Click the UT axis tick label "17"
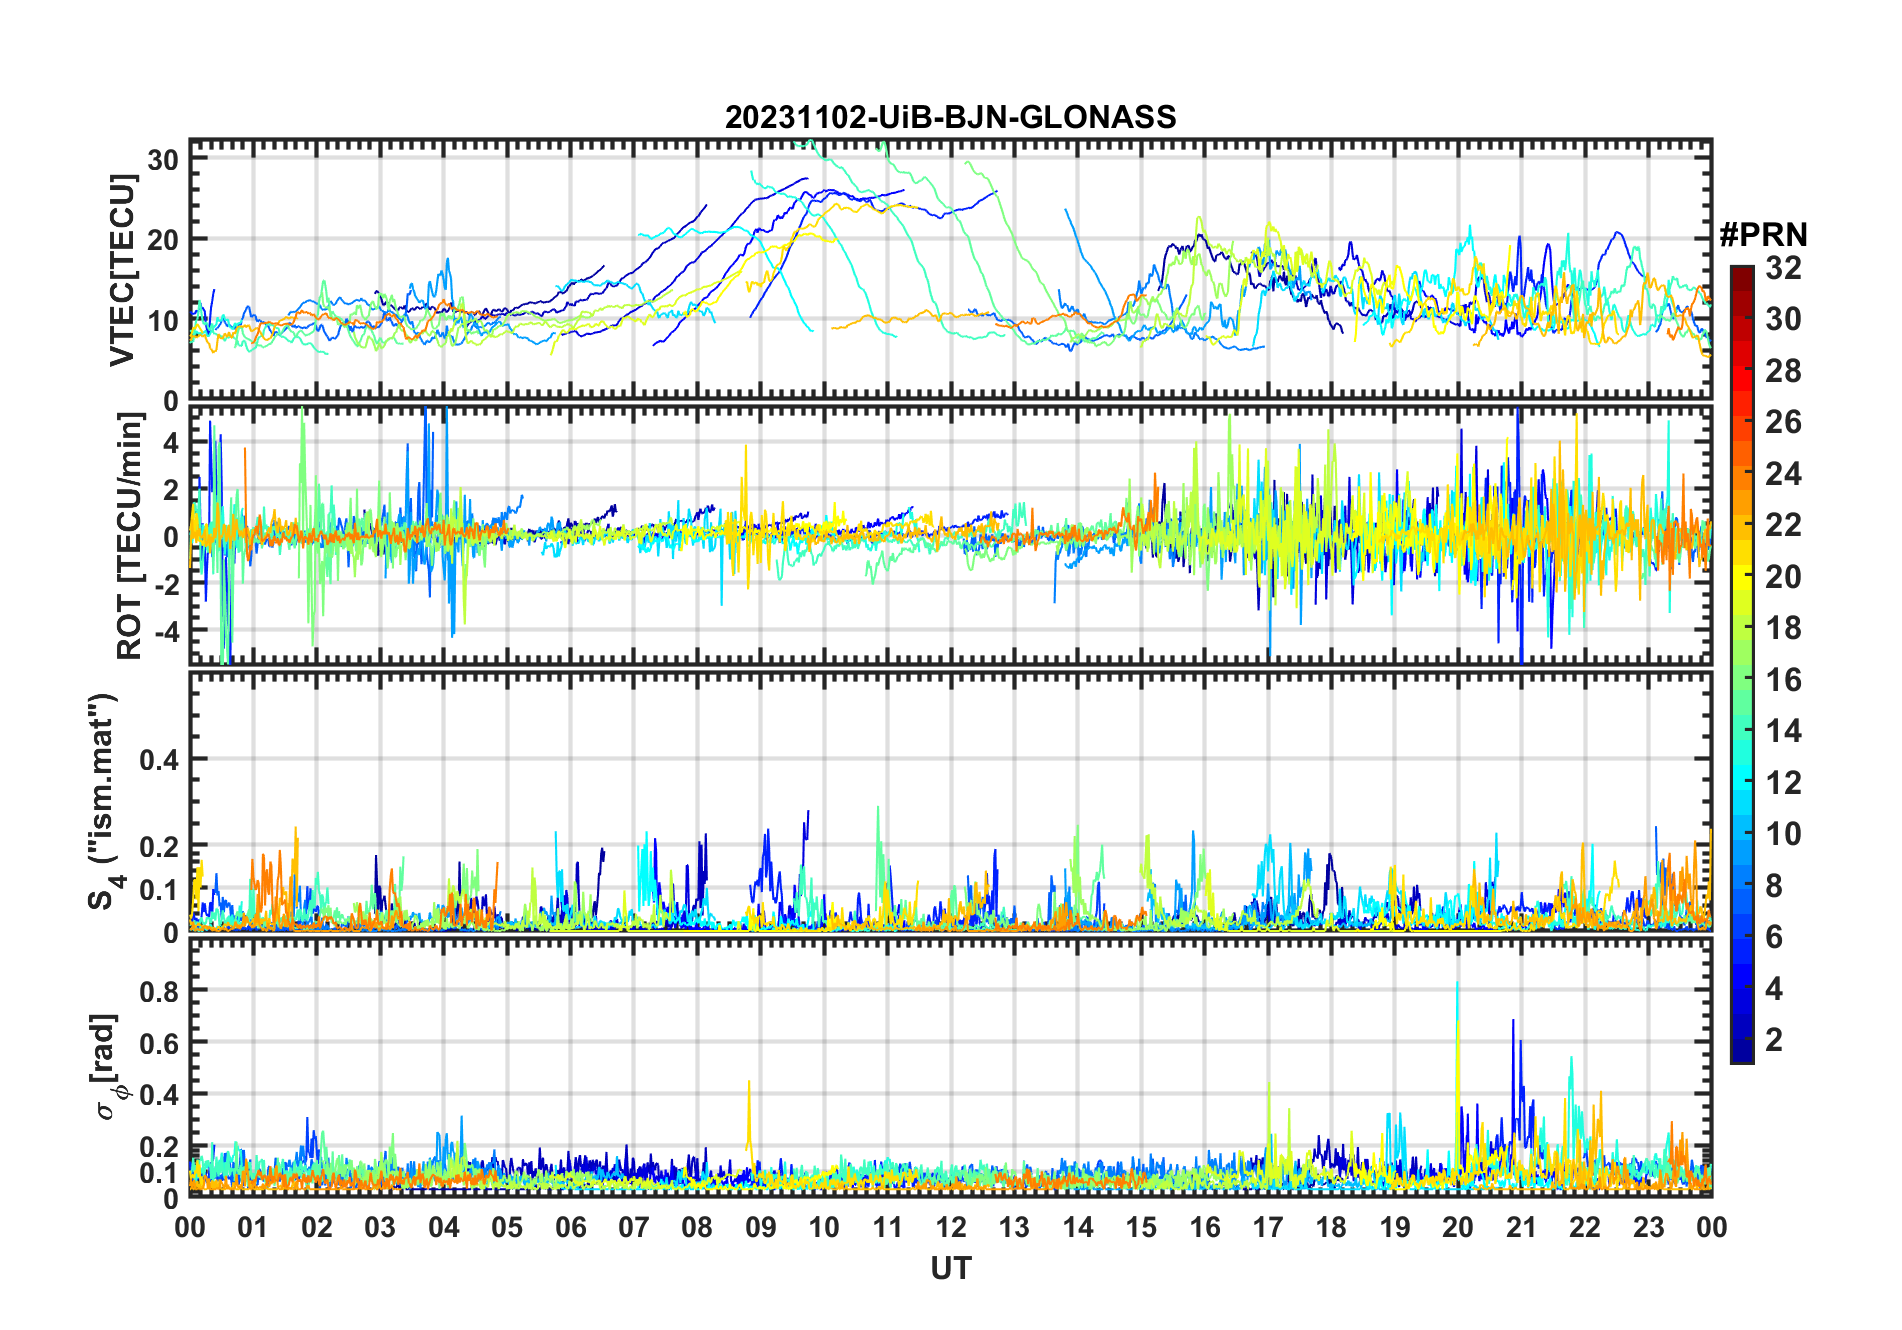Viewport: 1902px width, 1330px height. [x=1268, y=1228]
